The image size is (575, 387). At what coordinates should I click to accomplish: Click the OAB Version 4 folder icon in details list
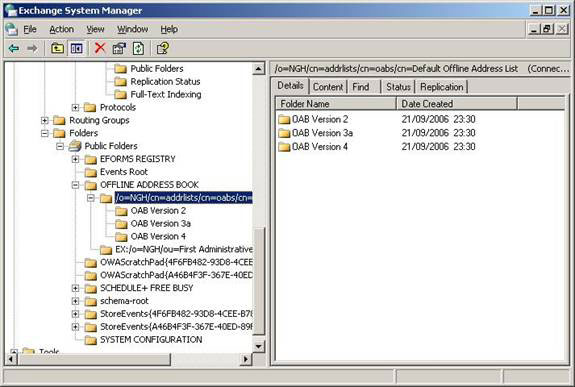coord(284,147)
